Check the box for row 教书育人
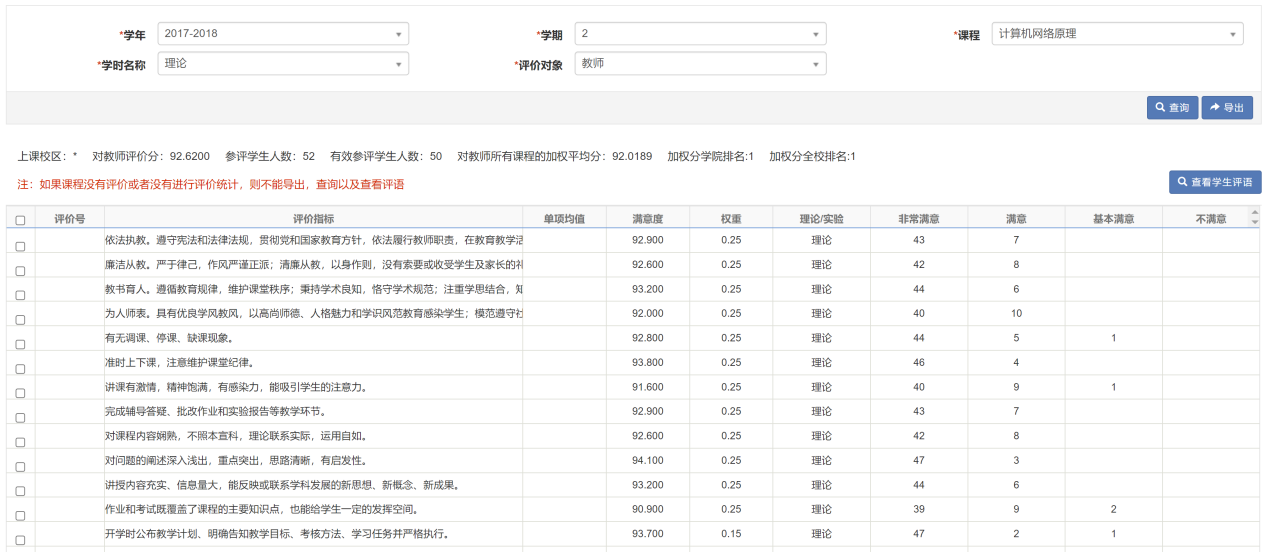This screenshot has height=552, width=1266. point(20,295)
